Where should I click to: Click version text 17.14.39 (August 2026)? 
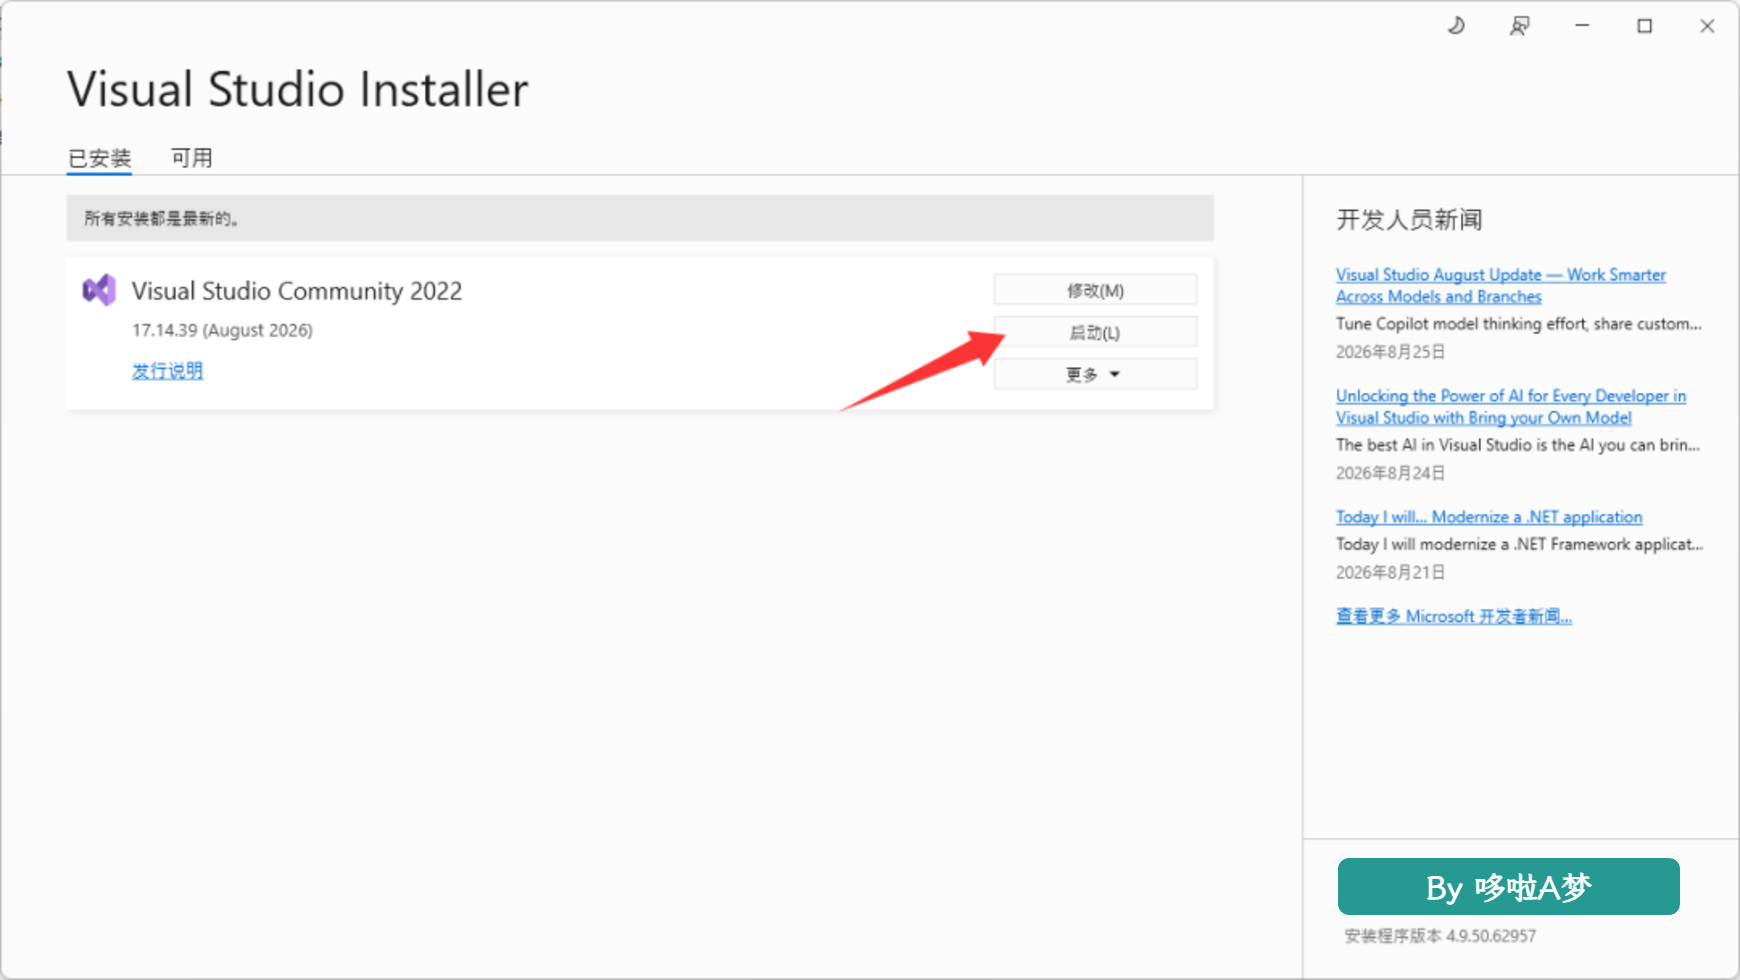(x=222, y=330)
